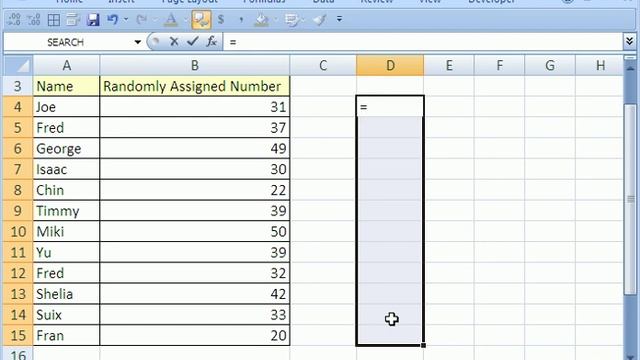640x360 pixels.
Task: Select column E header
Action: pos(449,65)
